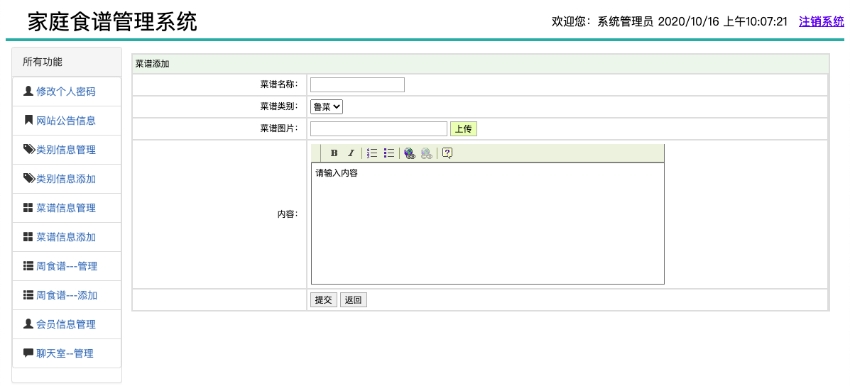Click the 返回 back button
850x386 pixels.
pos(353,300)
